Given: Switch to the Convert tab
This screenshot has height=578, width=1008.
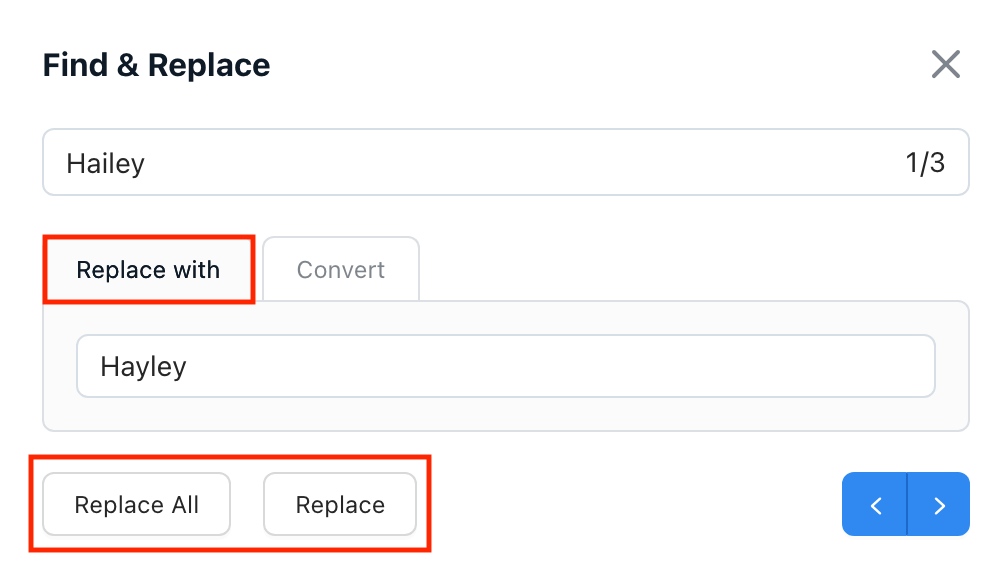Looking at the screenshot, I should [341, 270].
